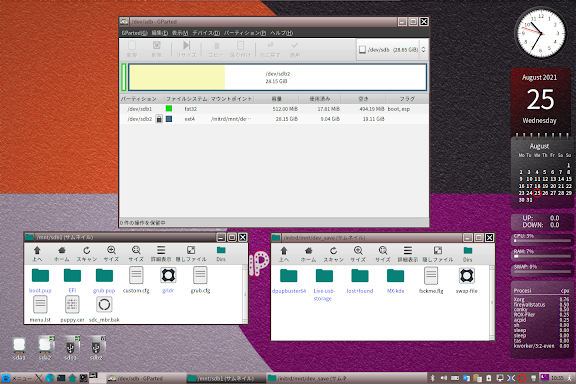576x384 pixels.
Task: Switch to /dev/sdb - GParted taskbar button
Action: coord(145,378)
